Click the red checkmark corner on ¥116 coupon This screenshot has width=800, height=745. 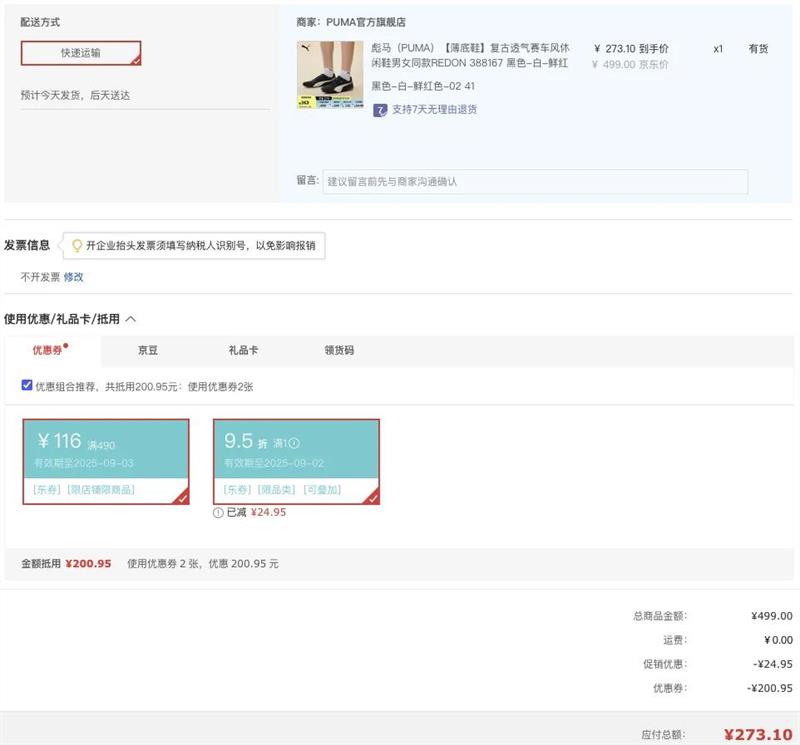tap(181, 497)
